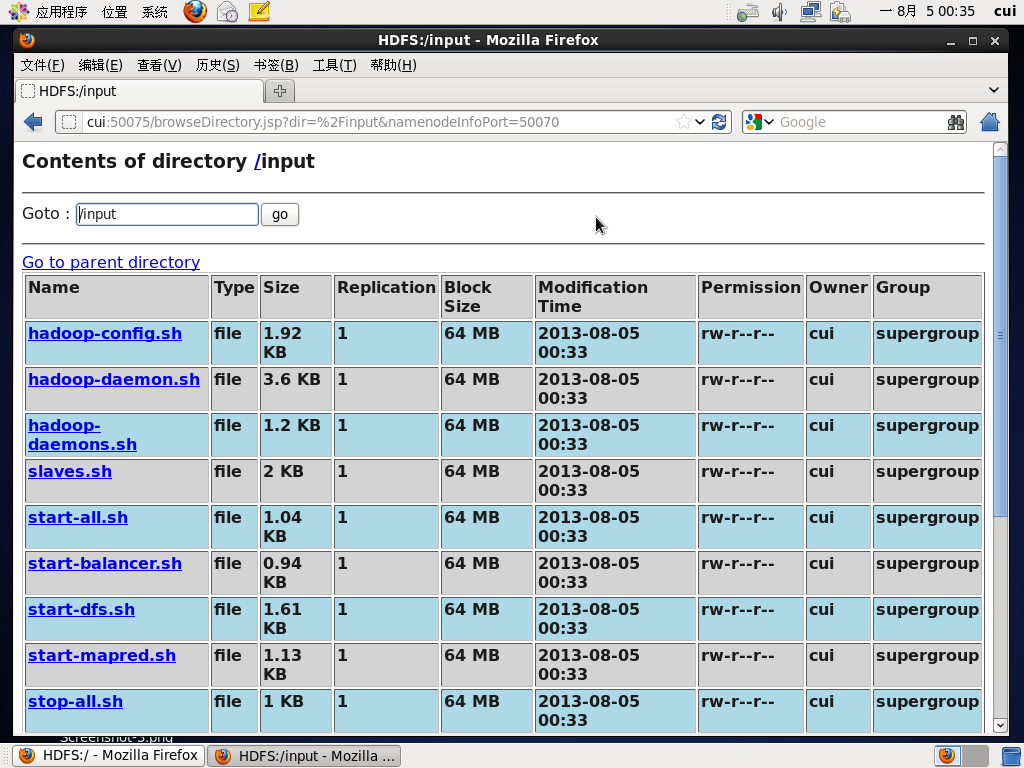The image size is (1024, 768).
Task: Open the 工具(T) menu
Action: click(334, 65)
